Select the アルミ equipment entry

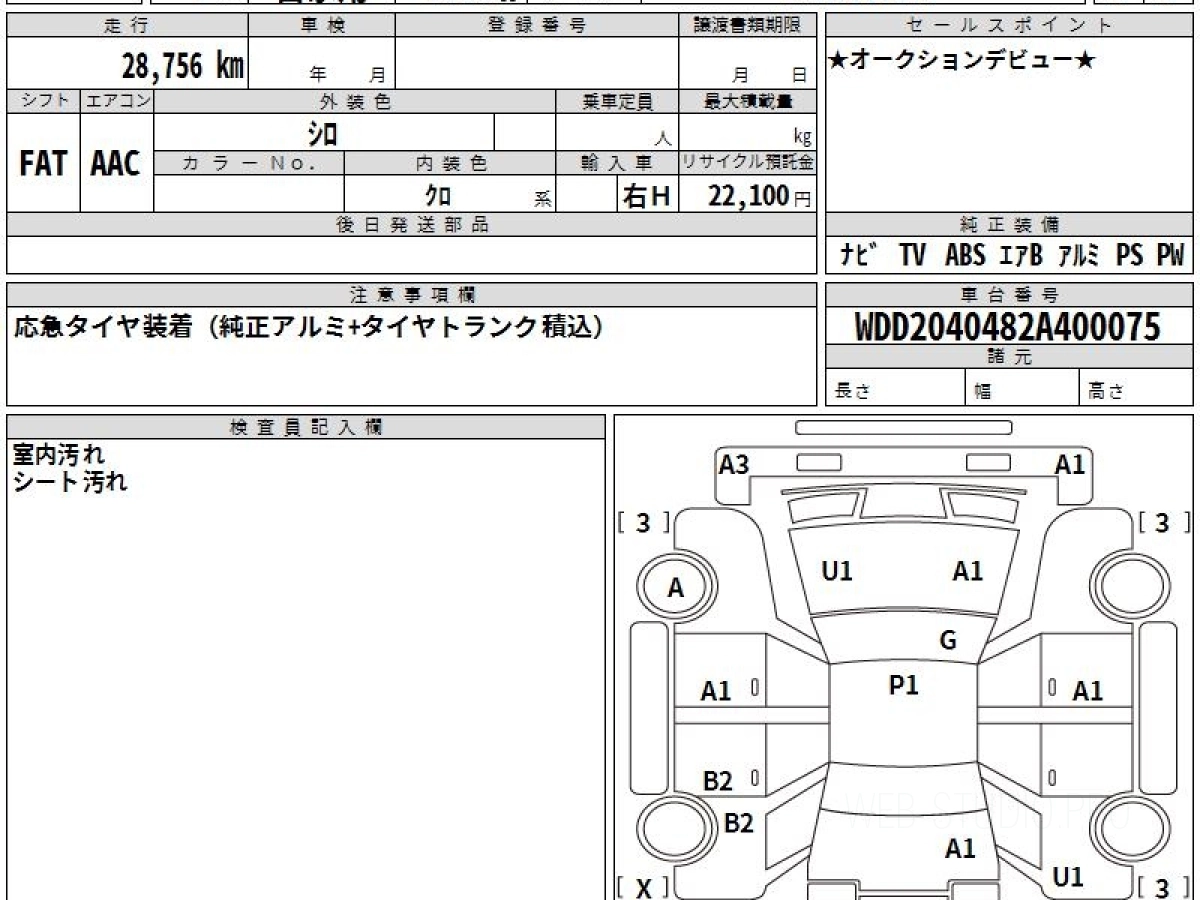point(1079,255)
